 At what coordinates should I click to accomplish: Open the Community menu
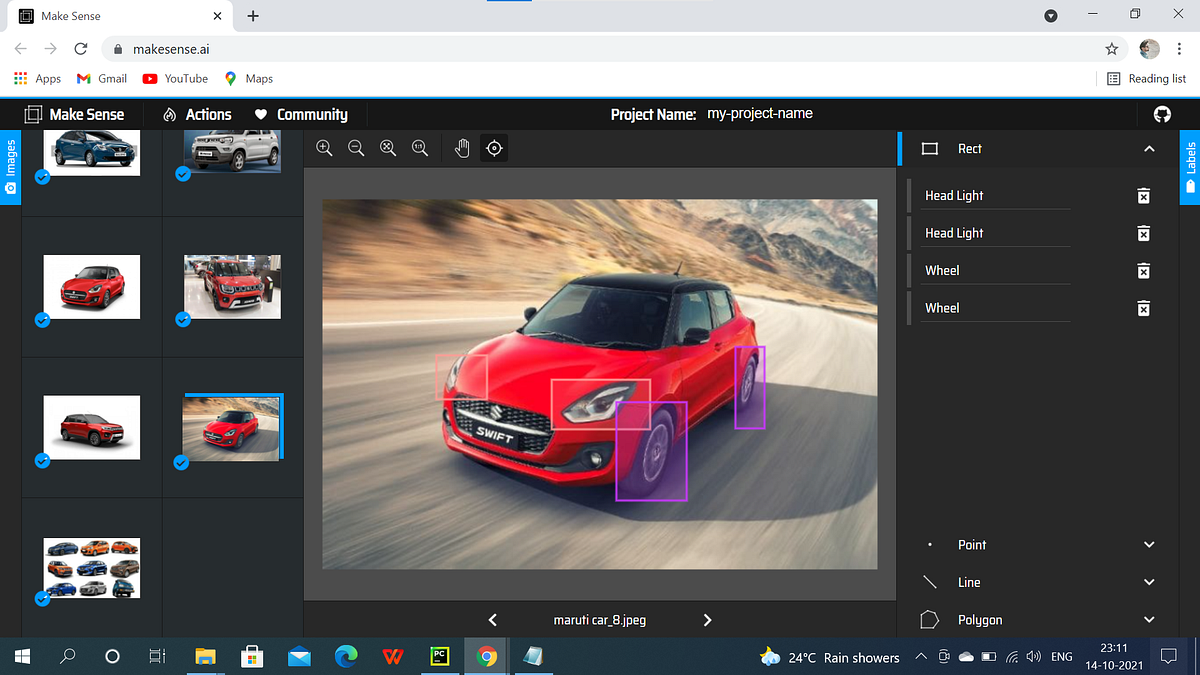tap(312, 113)
